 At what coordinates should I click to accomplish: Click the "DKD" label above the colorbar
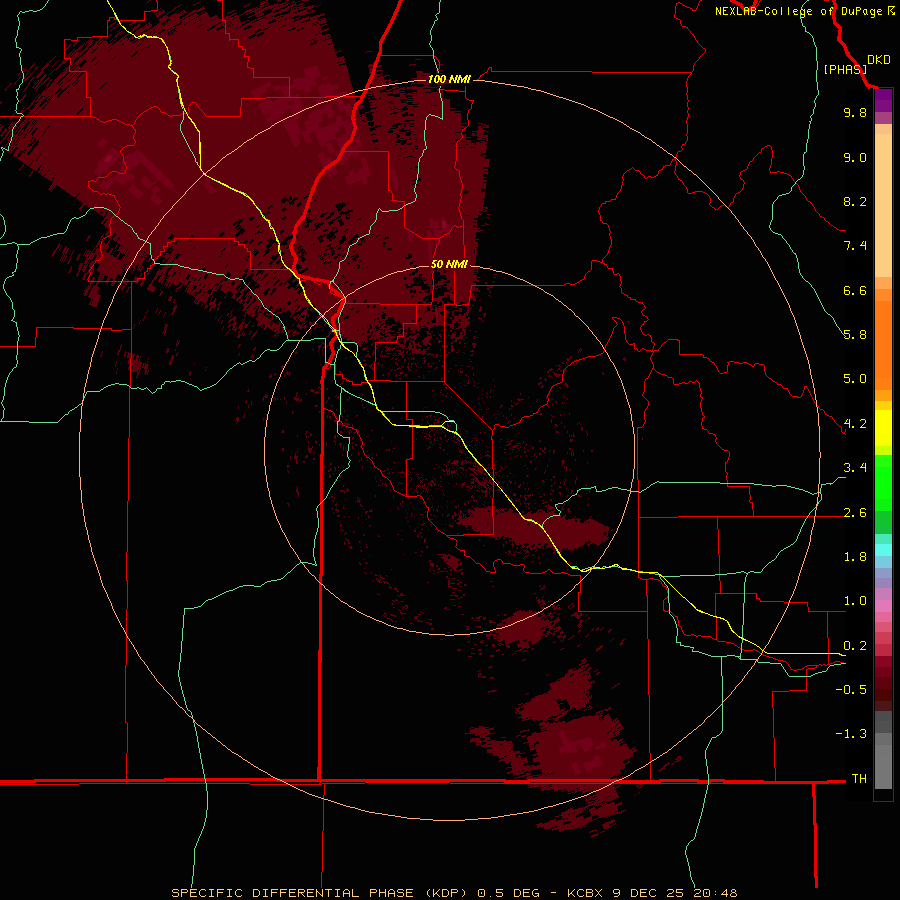click(x=879, y=60)
